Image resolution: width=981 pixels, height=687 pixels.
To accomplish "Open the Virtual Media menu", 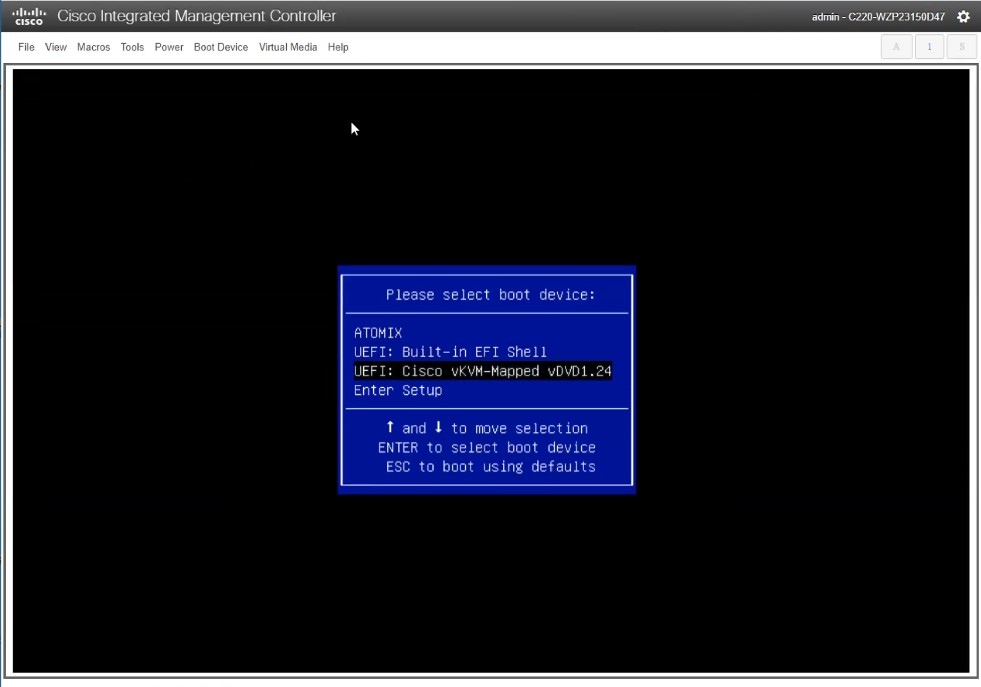I will click(288, 47).
